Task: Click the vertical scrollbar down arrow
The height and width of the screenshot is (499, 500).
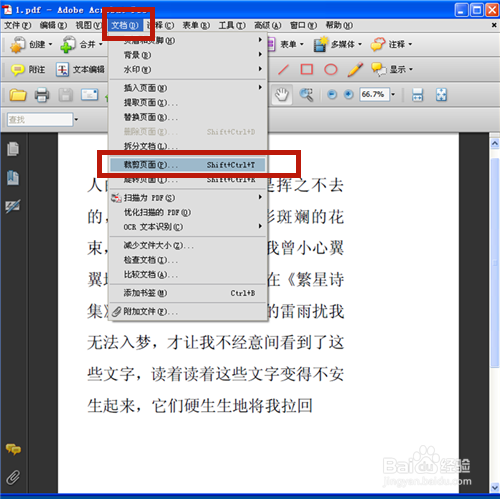Action: tap(495, 488)
